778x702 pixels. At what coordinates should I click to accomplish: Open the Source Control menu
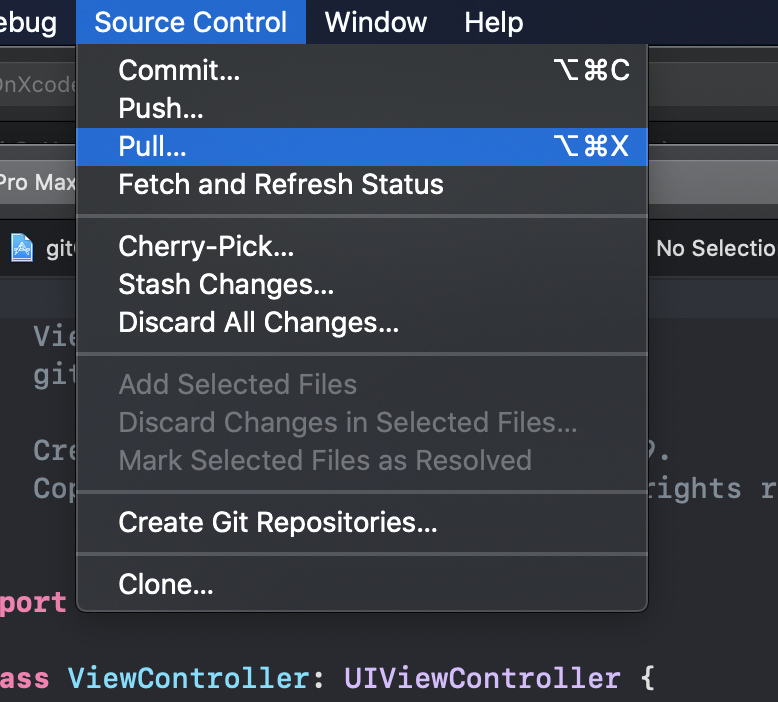point(190,22)
